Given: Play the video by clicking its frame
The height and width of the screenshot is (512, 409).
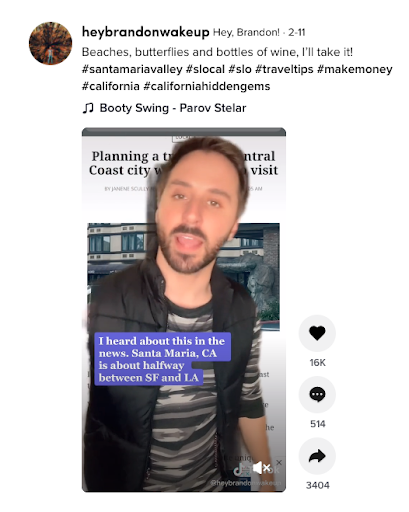Looking at the screenshot, I should point(184,310).
